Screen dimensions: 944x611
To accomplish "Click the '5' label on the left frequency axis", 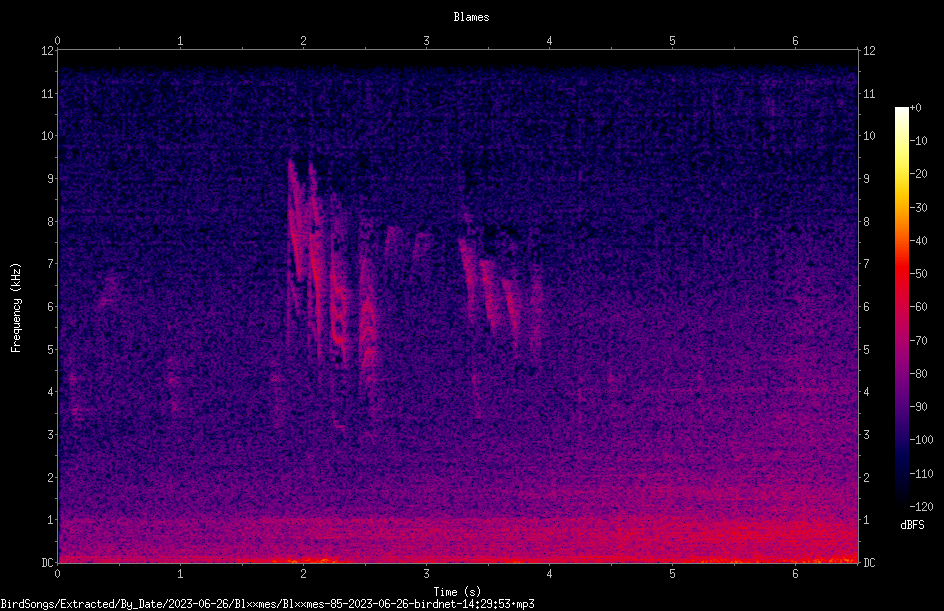I will point(51,350).
